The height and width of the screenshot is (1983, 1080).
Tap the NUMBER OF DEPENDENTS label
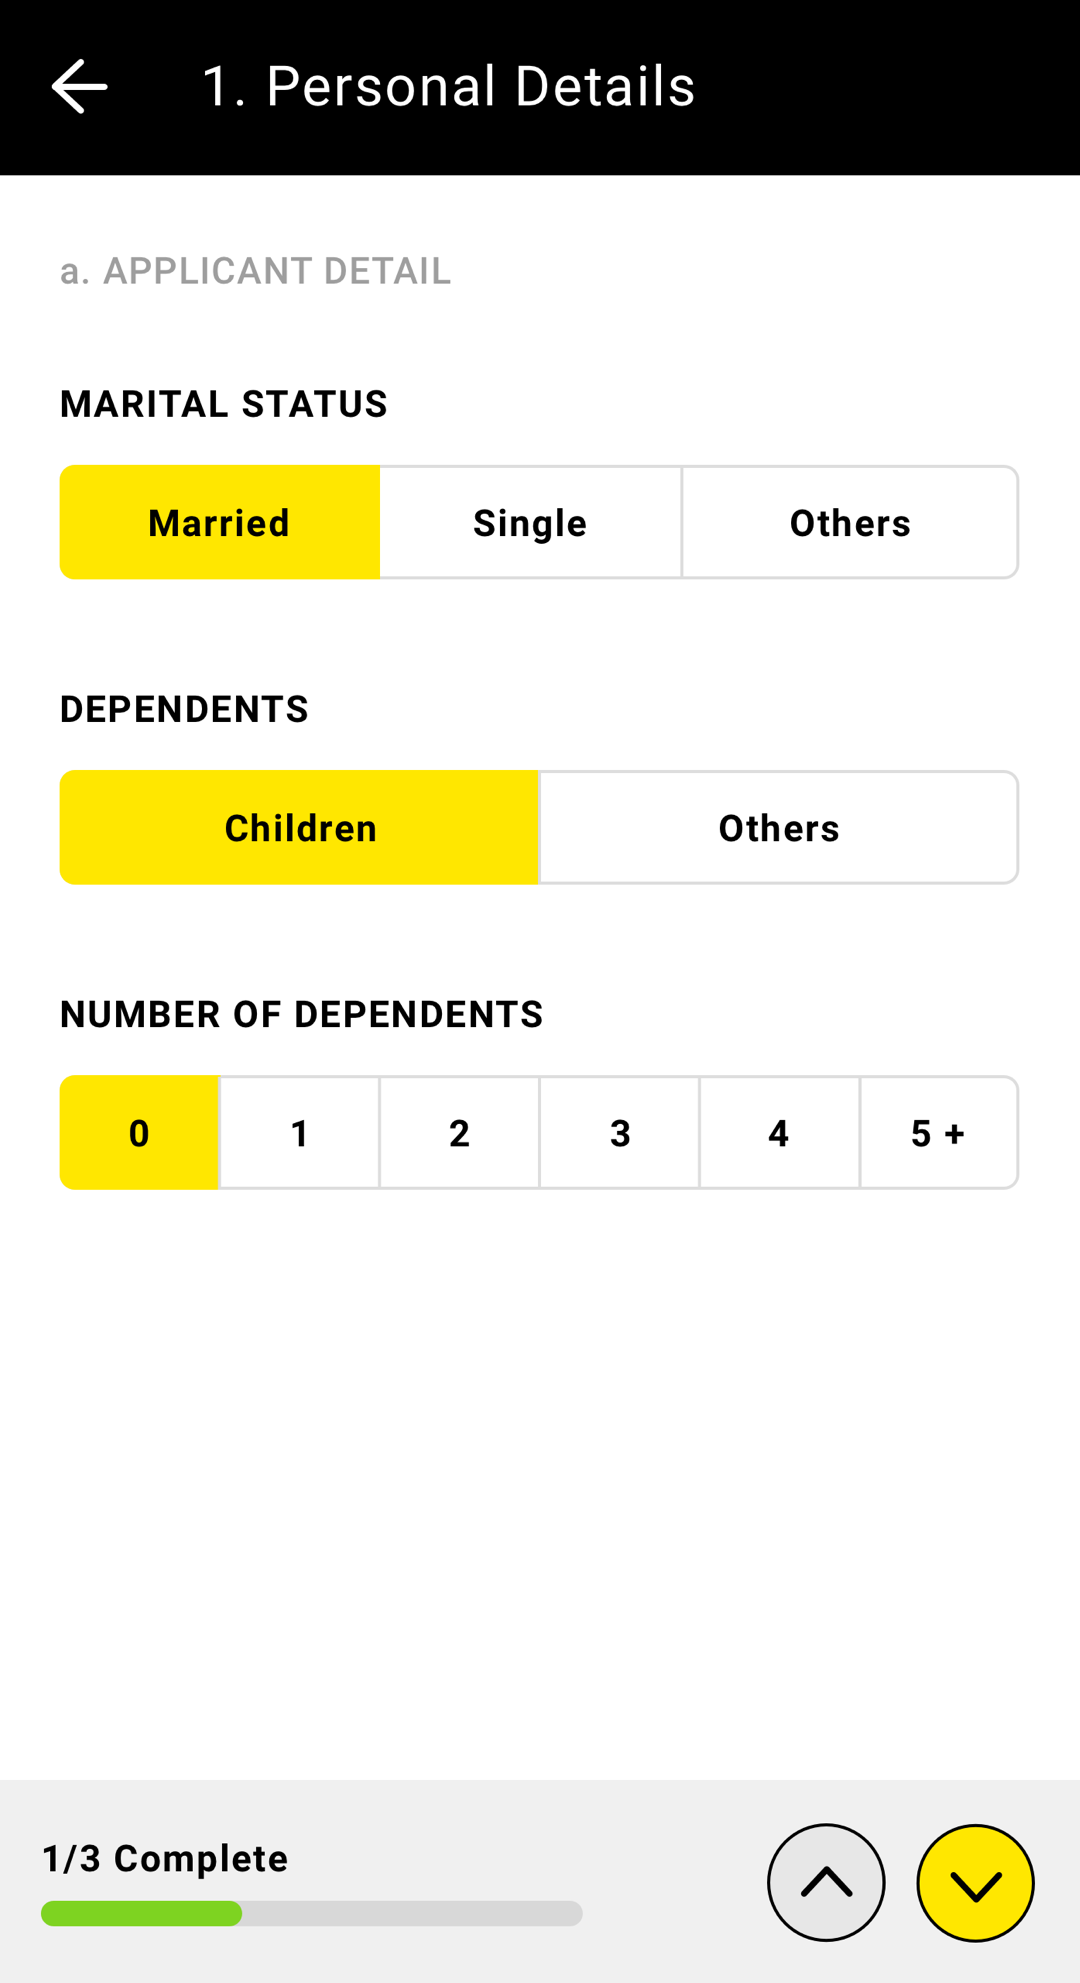pos(301,1014)
